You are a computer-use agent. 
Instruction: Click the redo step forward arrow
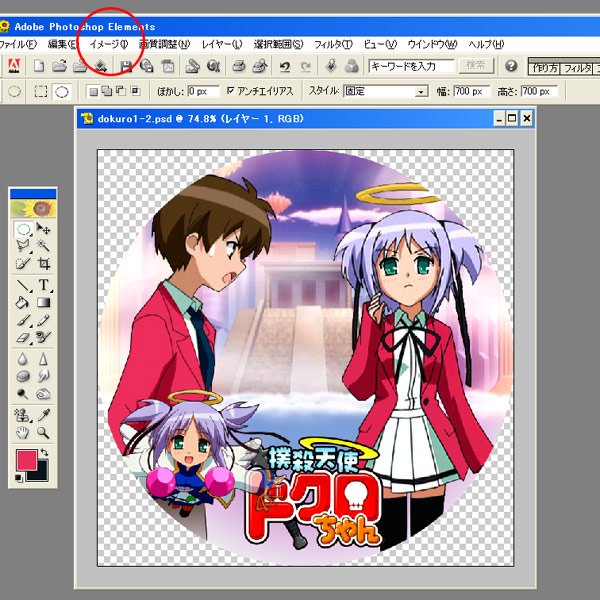click(305, 67)
